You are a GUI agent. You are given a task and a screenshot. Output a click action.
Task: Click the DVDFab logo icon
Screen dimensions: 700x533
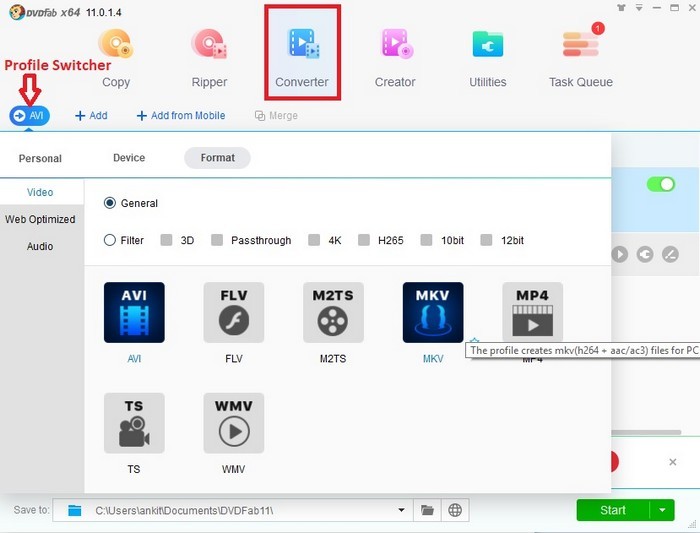coord(17,12)
